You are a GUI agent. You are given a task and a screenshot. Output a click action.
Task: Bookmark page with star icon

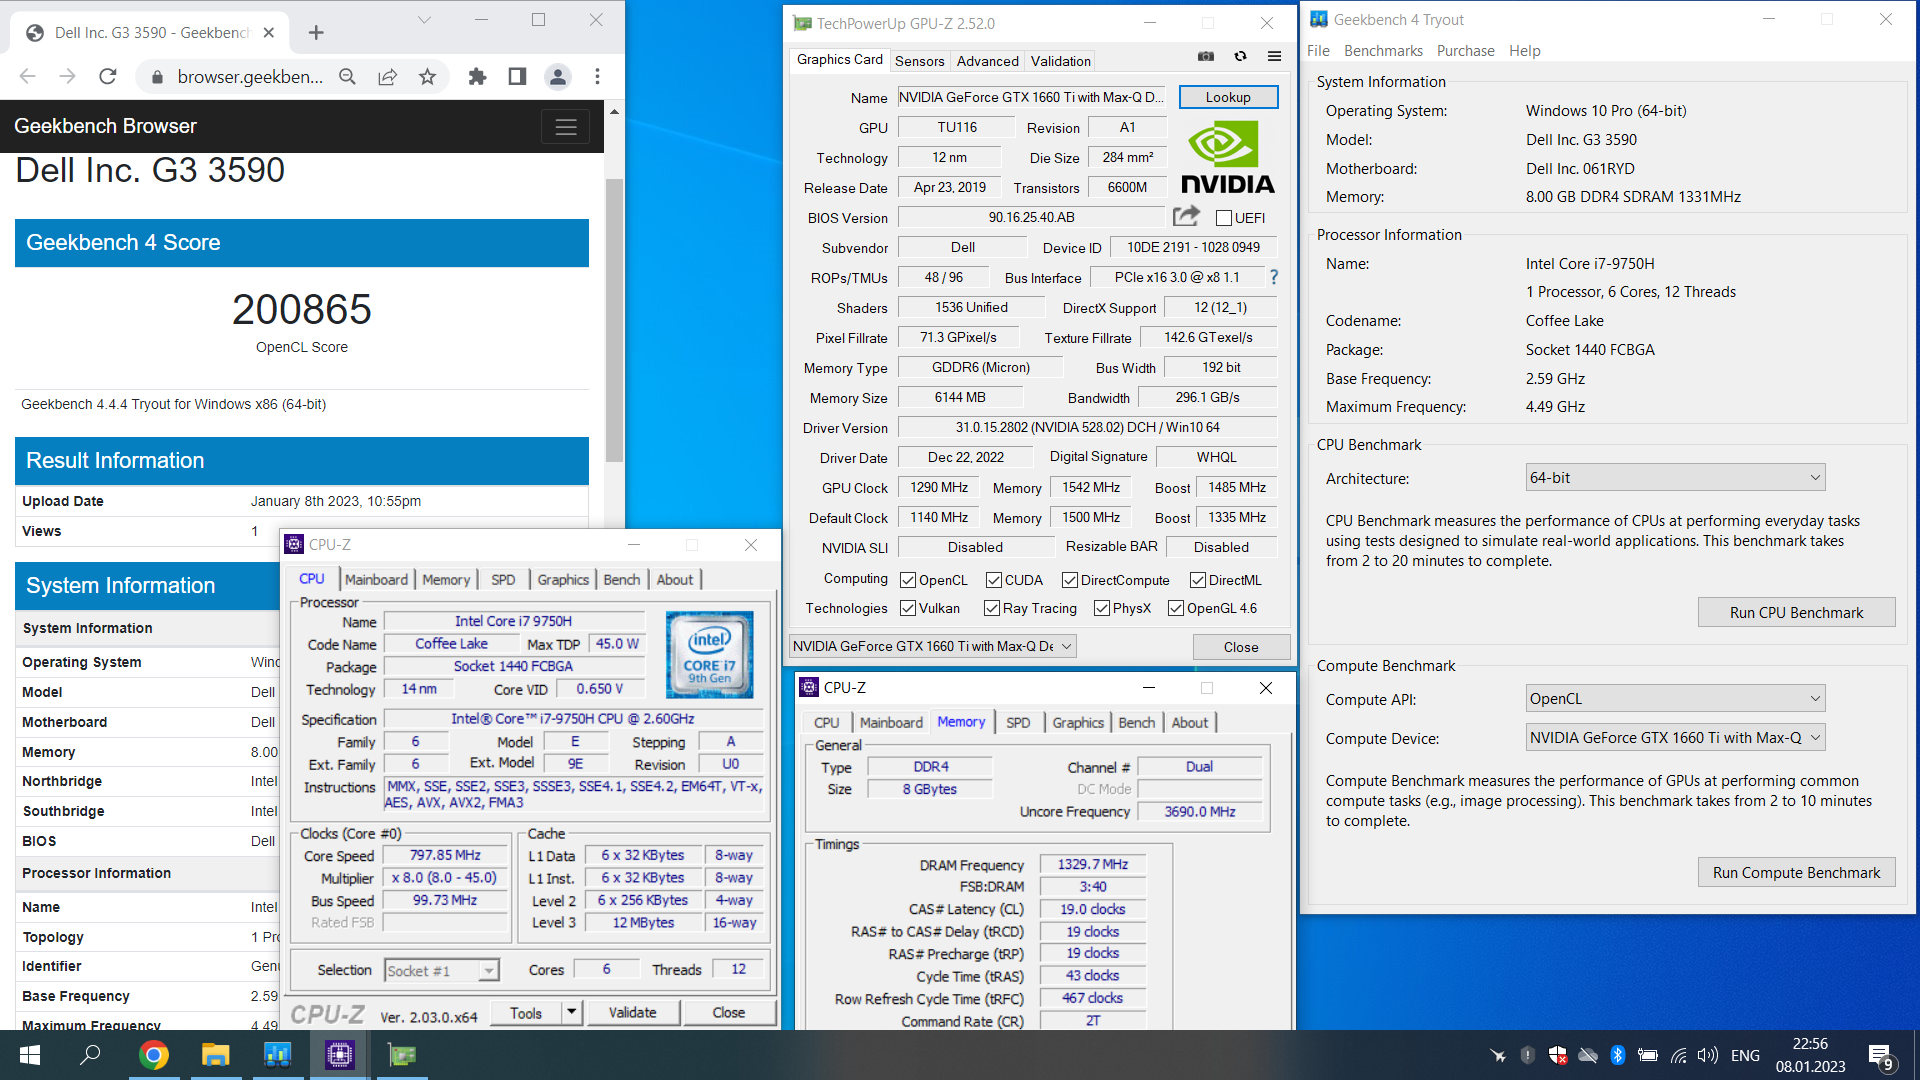pyautogui.click(x=427, y=77)
